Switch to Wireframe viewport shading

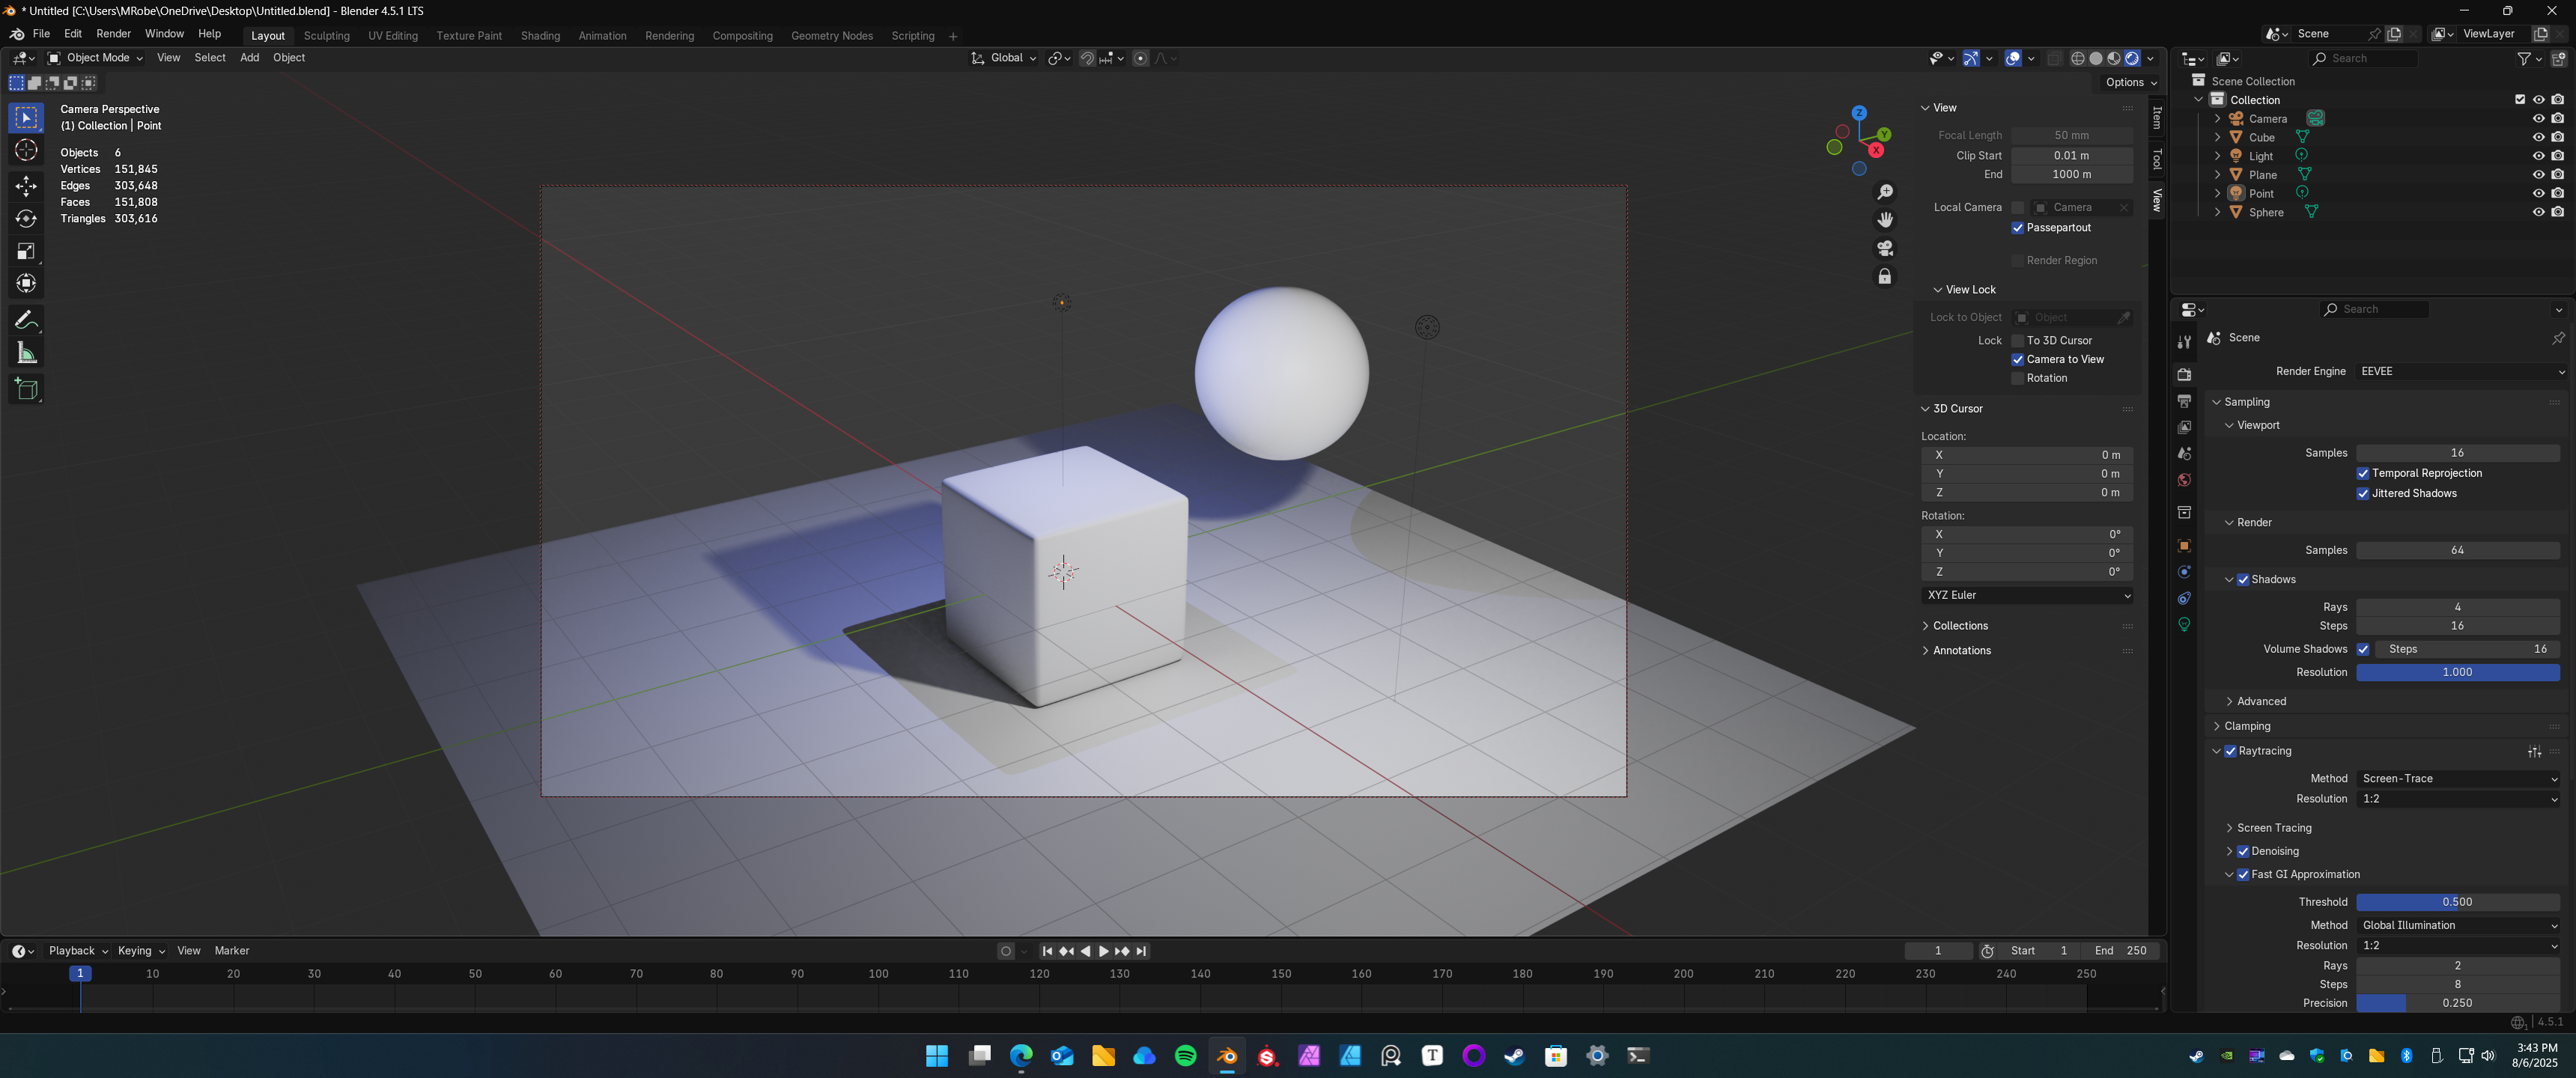tap(2078, 58)
